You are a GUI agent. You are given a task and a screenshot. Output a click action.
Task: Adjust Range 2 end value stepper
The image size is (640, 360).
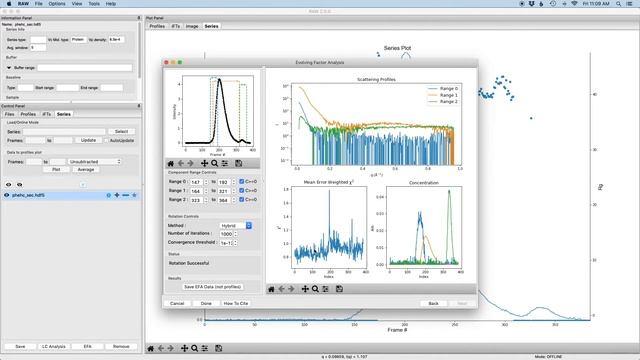(x=233, y=200)
